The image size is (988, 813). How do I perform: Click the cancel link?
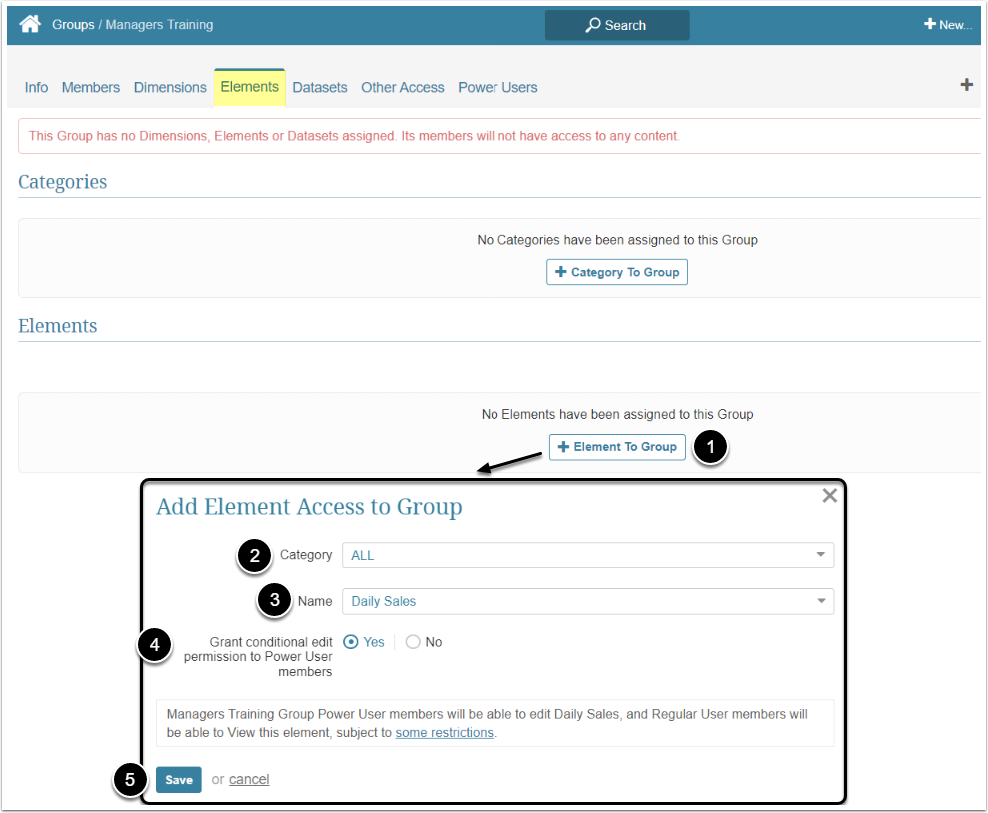click(249, 780)
